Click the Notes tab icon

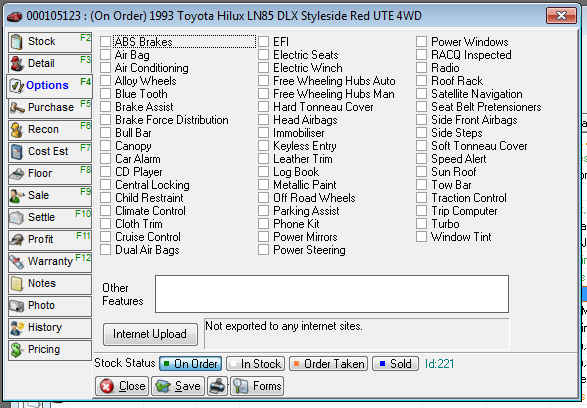[17, 284]
